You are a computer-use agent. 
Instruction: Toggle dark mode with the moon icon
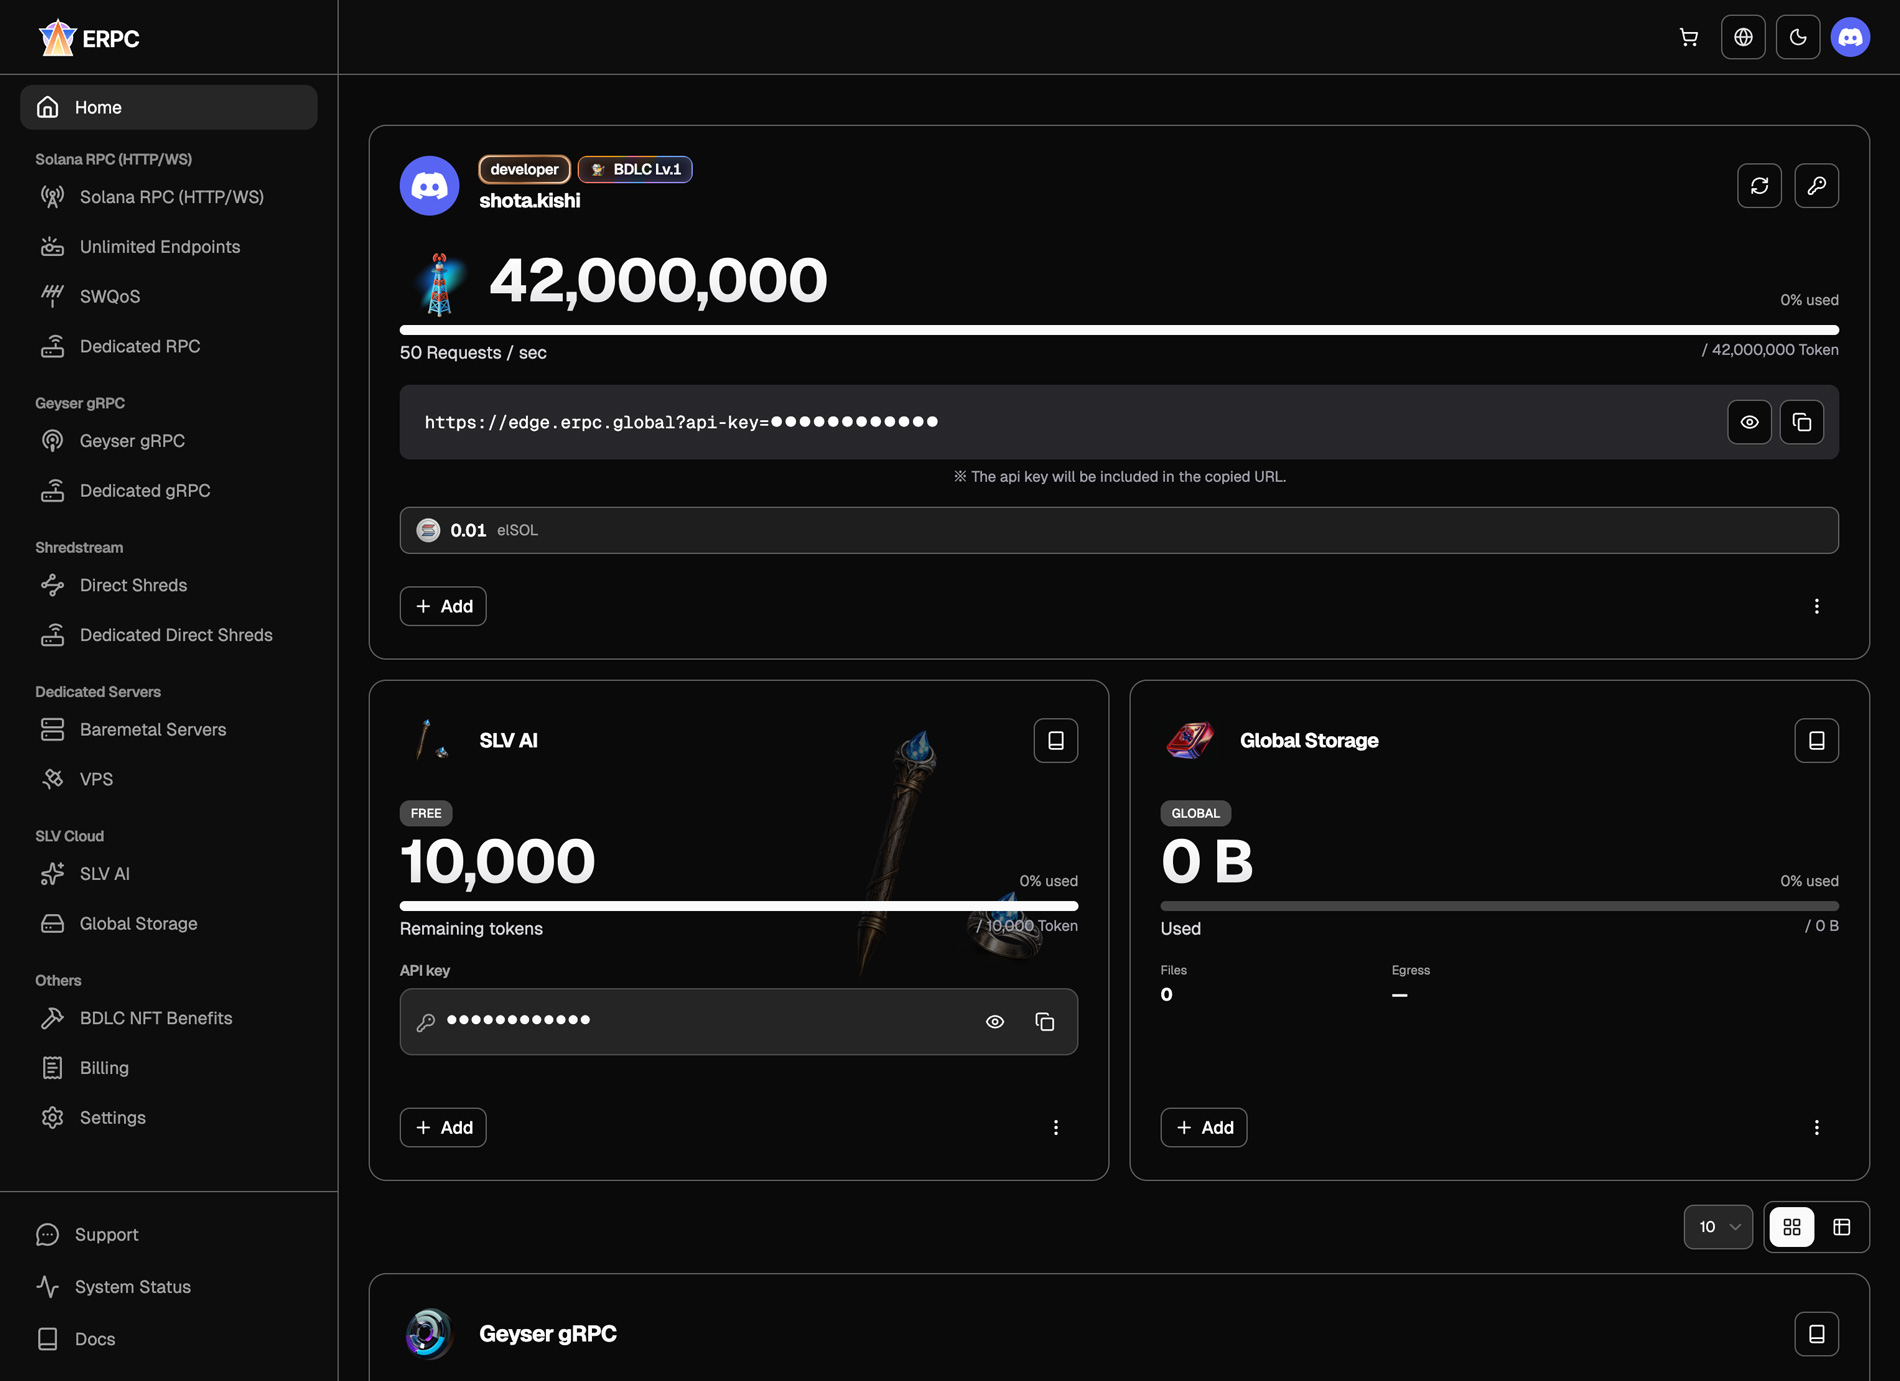coord(1797,36)
